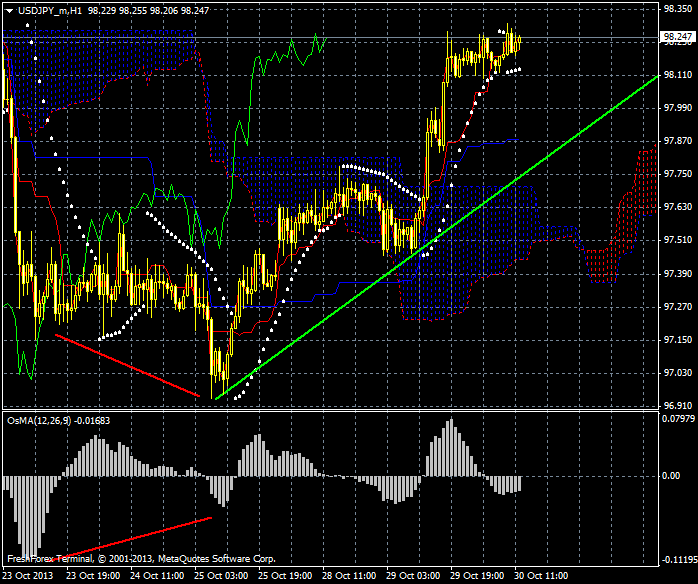Click the 24 Oct 11:00 time label
Screen dimensions: 698x584
[158, 576]
